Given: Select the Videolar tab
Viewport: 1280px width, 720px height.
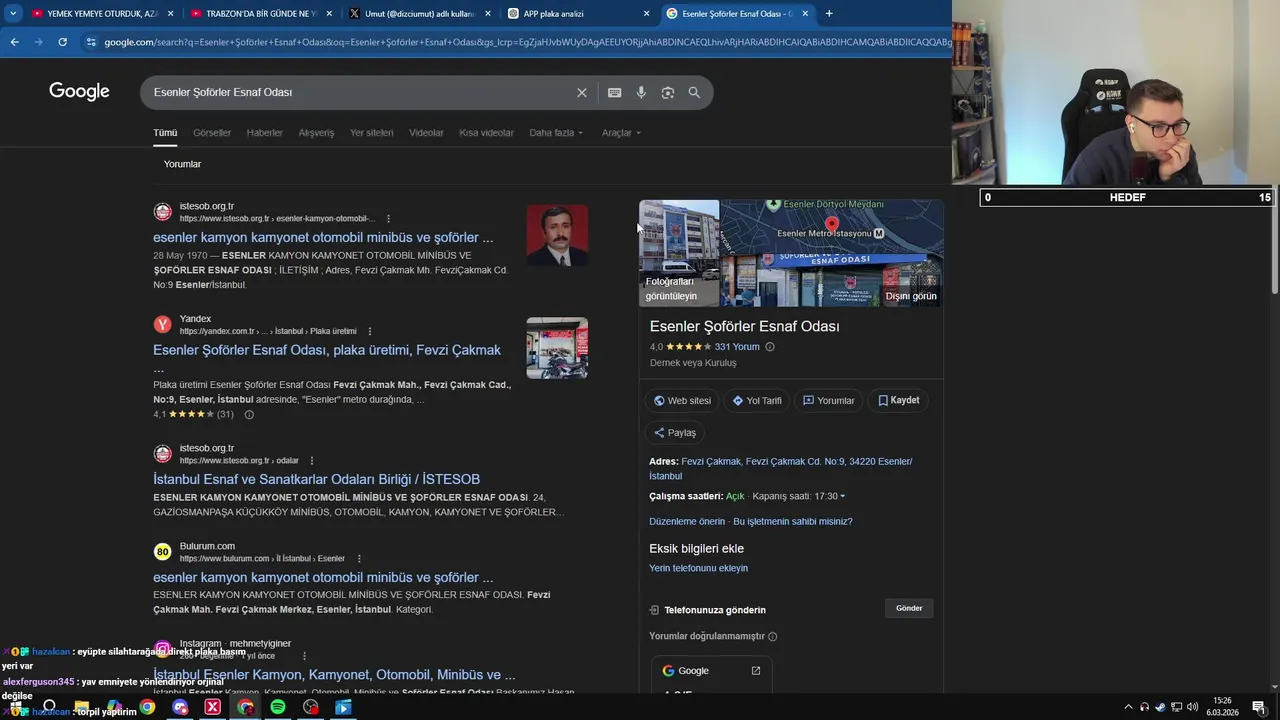Looking at the screenshot, I should [x=426, y=133].
